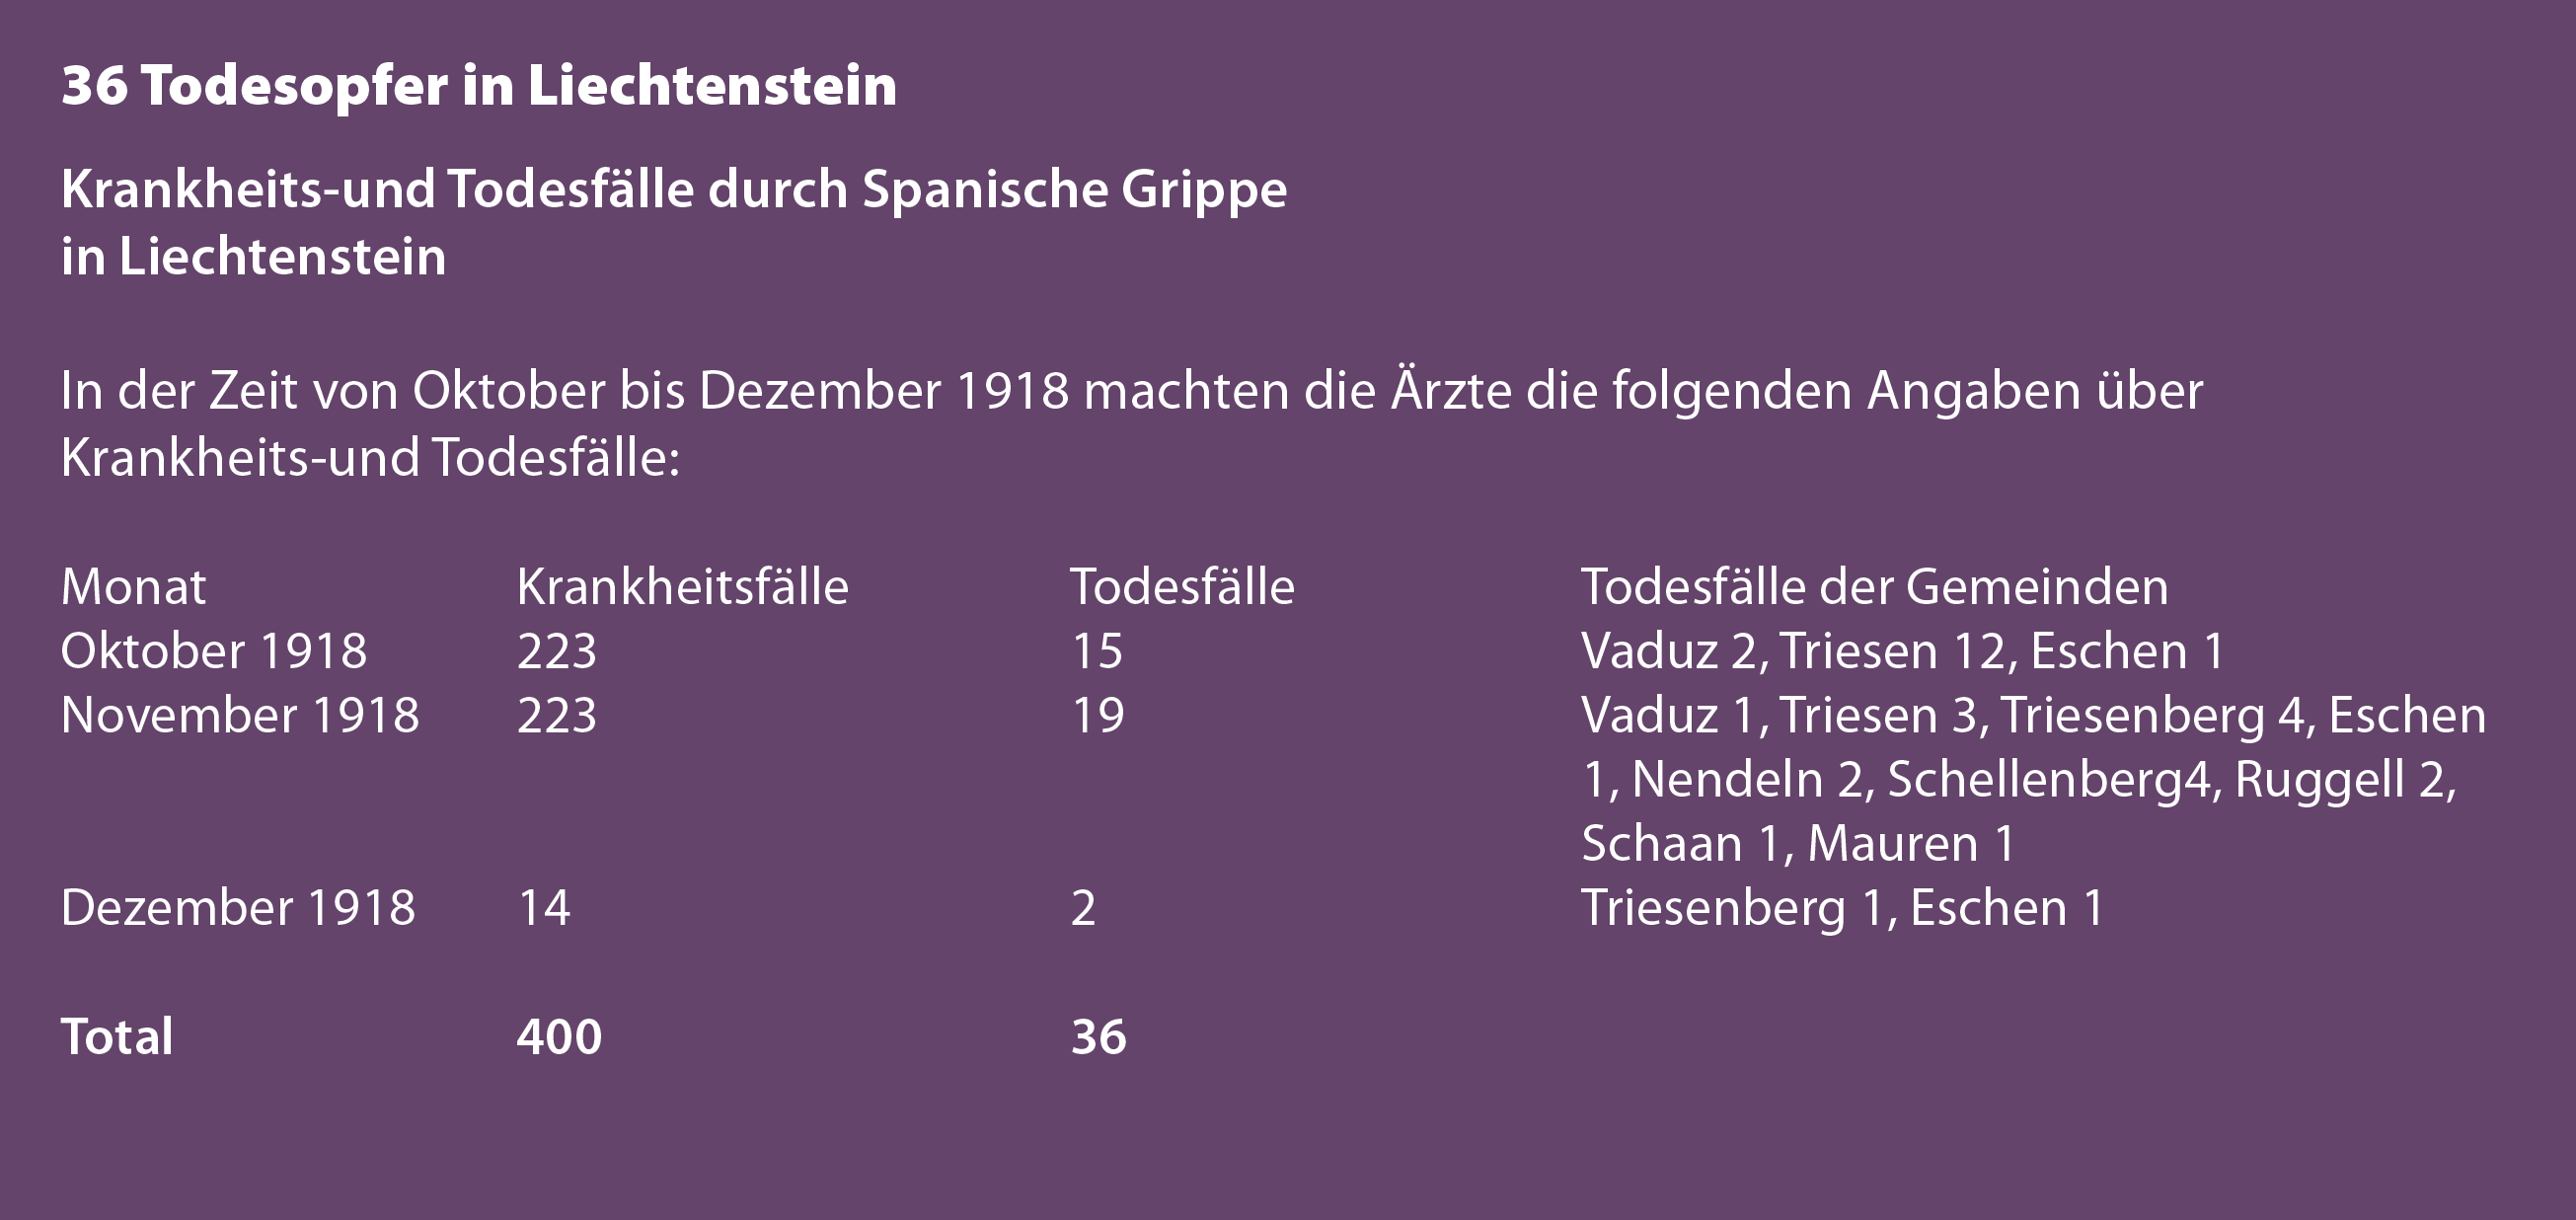Click the Dezember death count 2

coord(1083,908)
